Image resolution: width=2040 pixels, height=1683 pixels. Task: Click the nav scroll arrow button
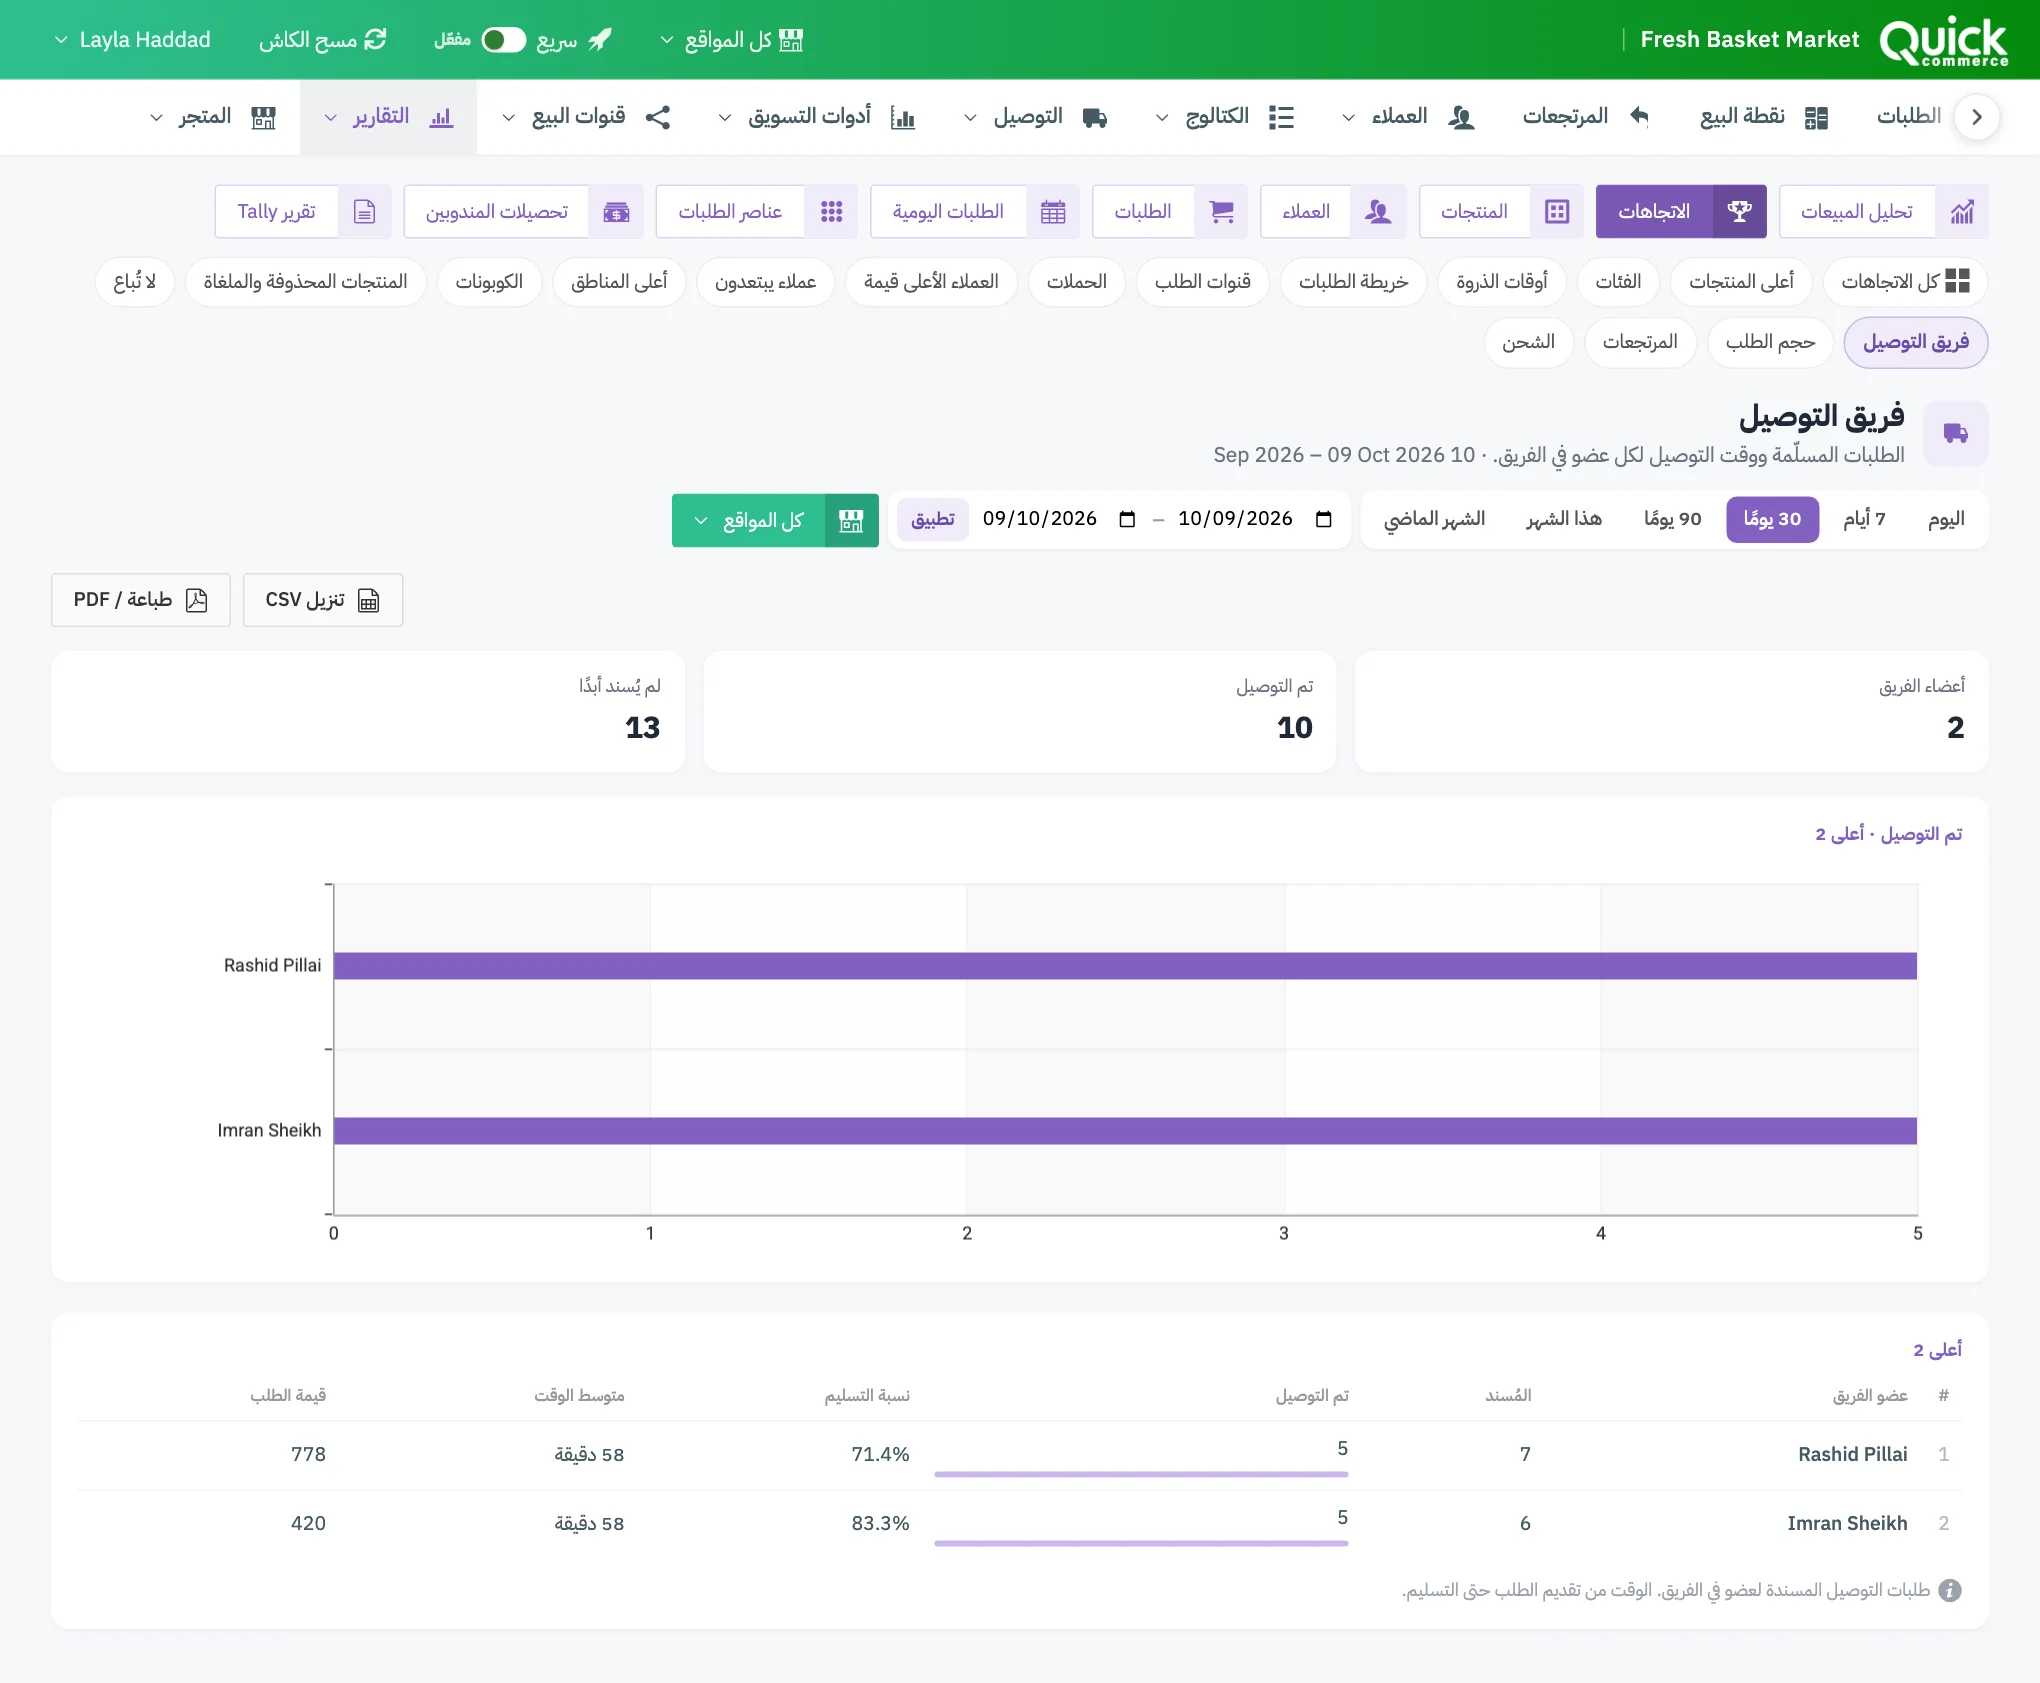(1976, 117)
